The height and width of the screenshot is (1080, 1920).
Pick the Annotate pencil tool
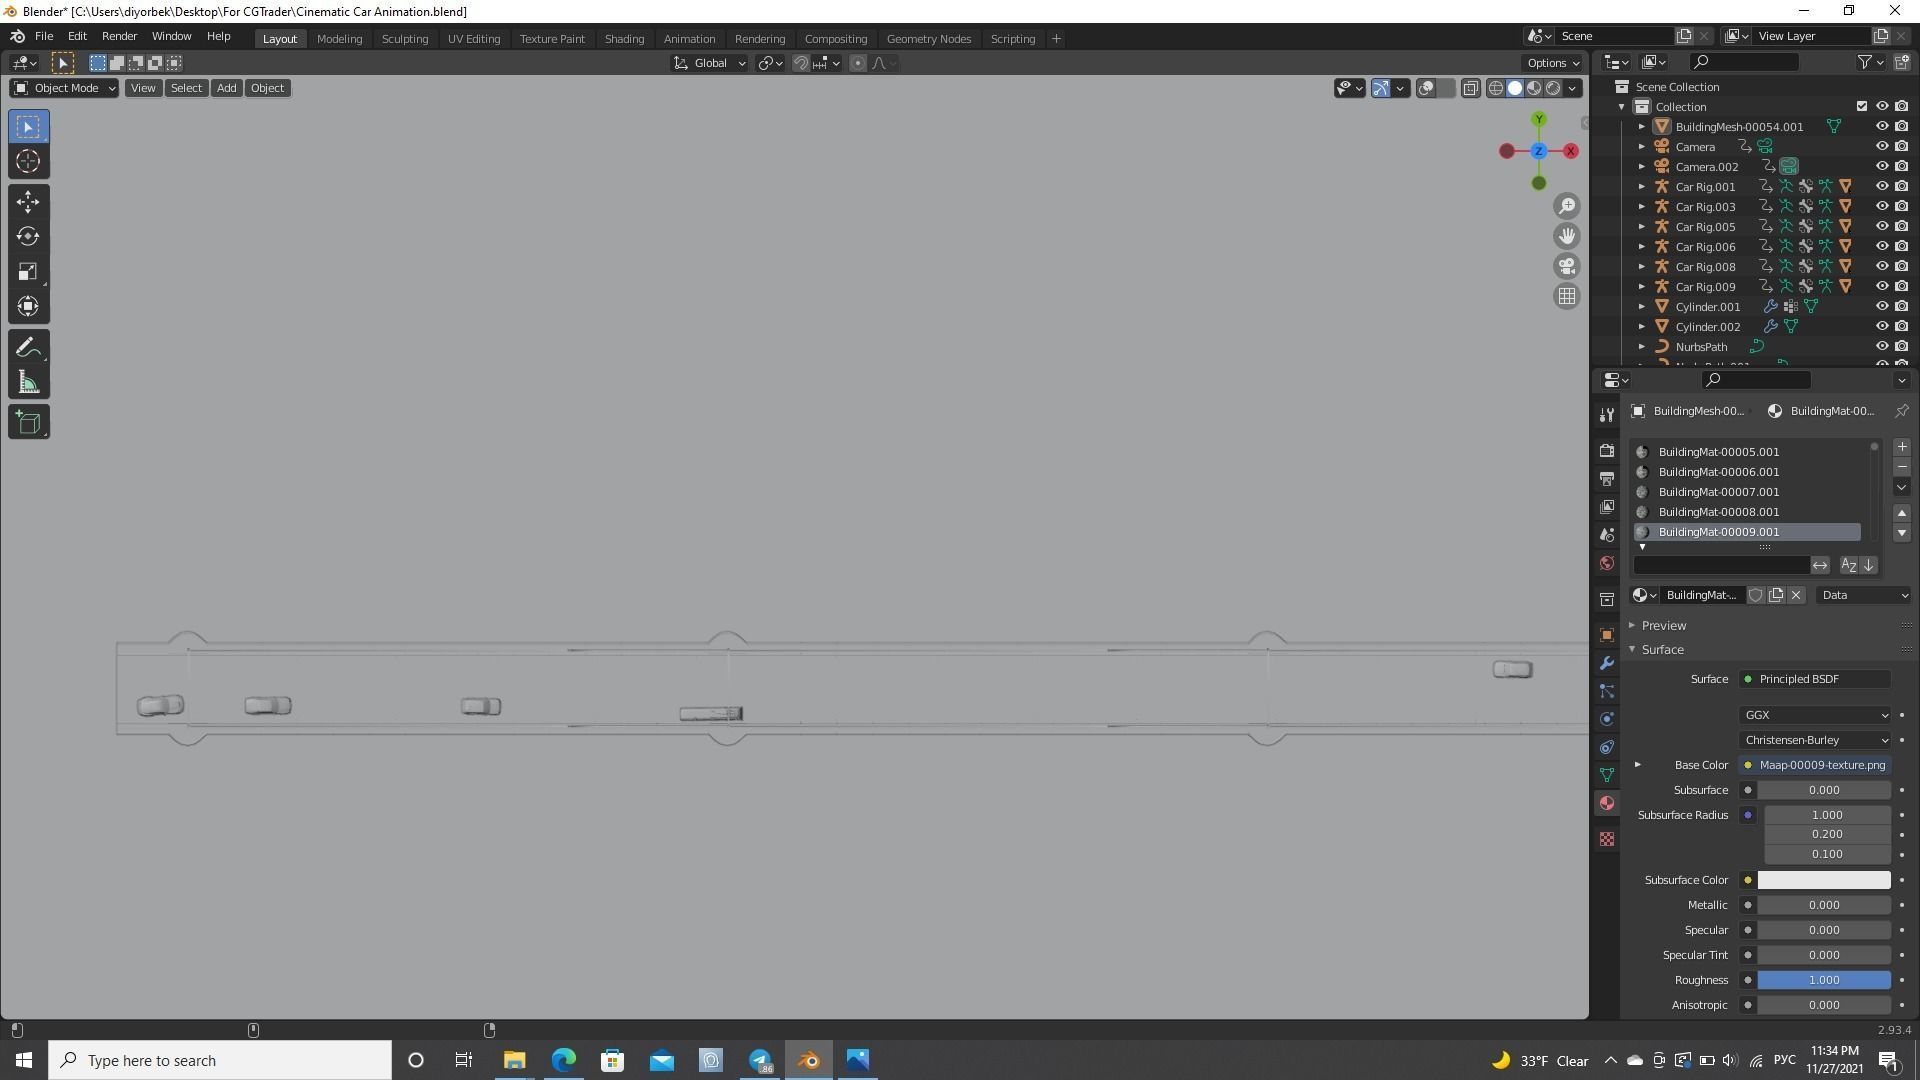(x=28, y=348)
